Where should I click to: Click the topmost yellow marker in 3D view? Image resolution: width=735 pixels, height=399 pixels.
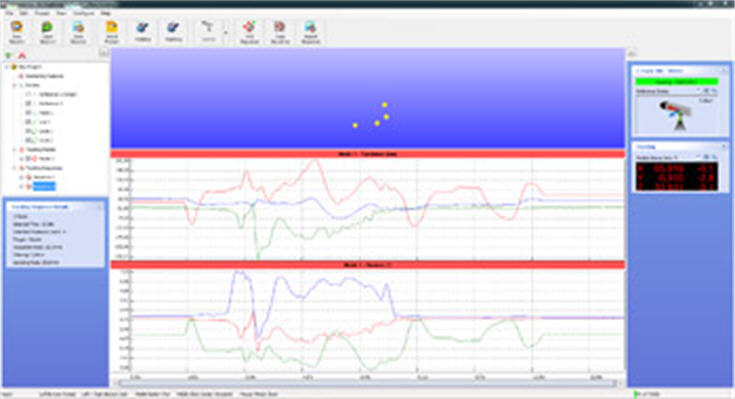coord(384,105)
